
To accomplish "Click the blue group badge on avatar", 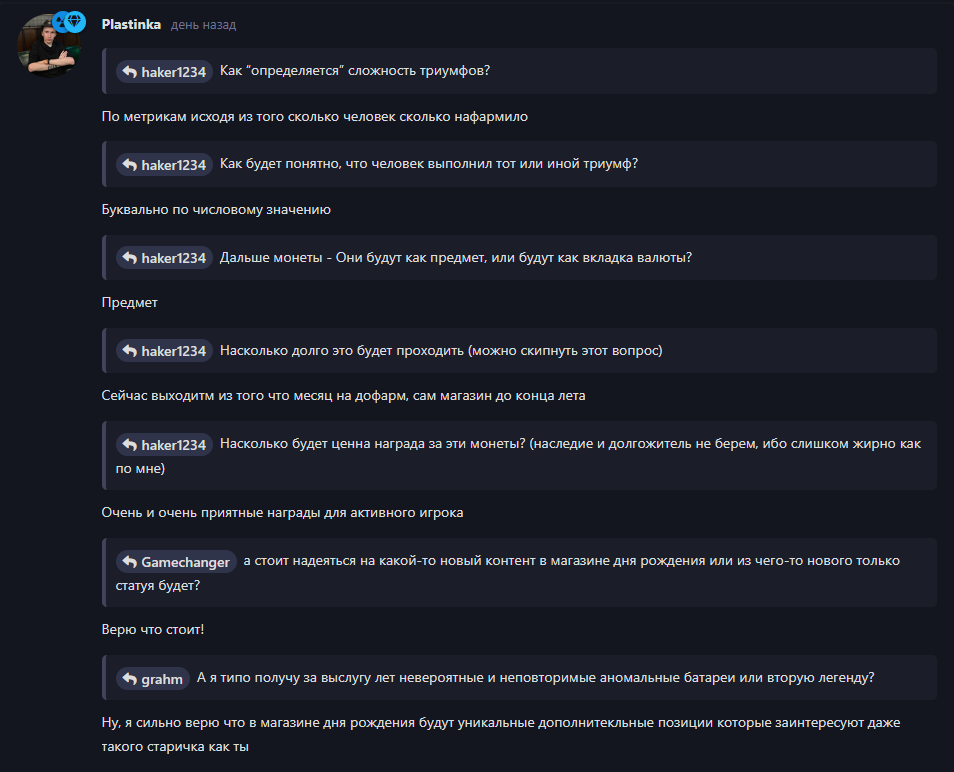I will coord(60,22).
